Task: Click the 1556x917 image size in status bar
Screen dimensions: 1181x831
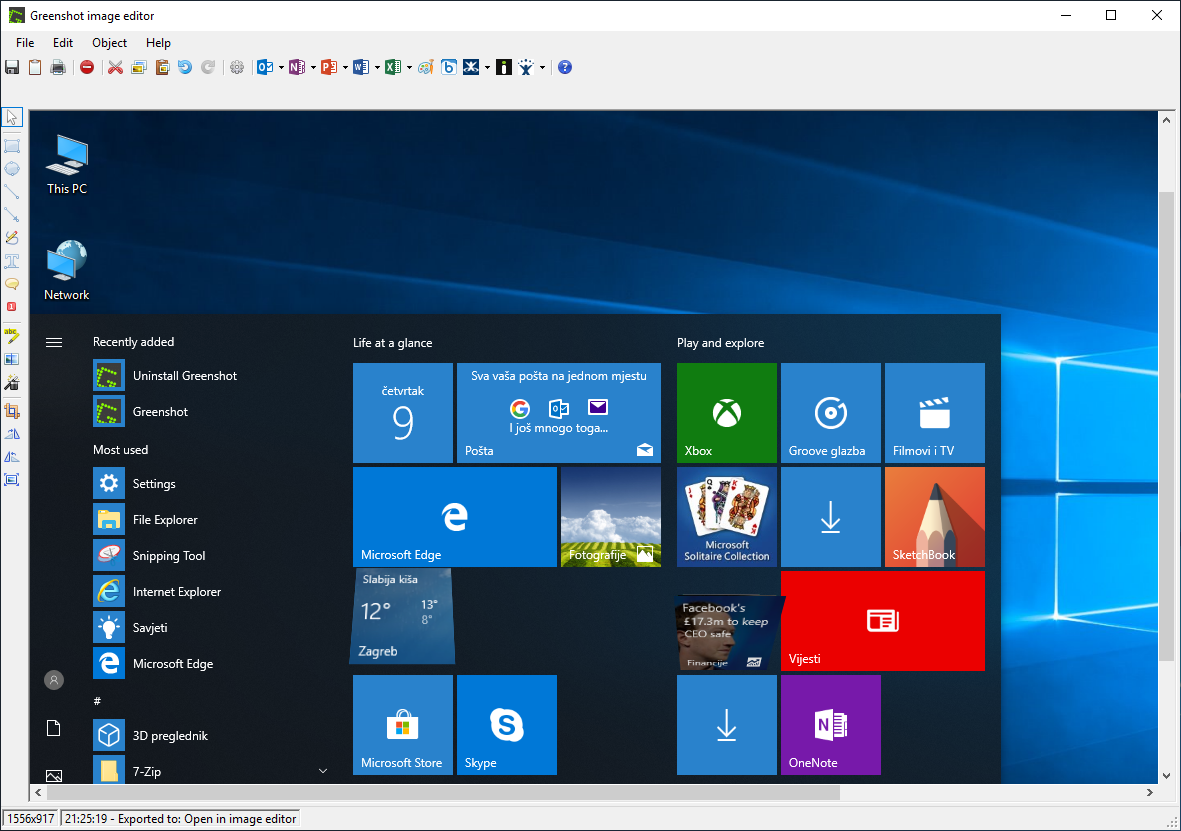Action: (31, 819)
